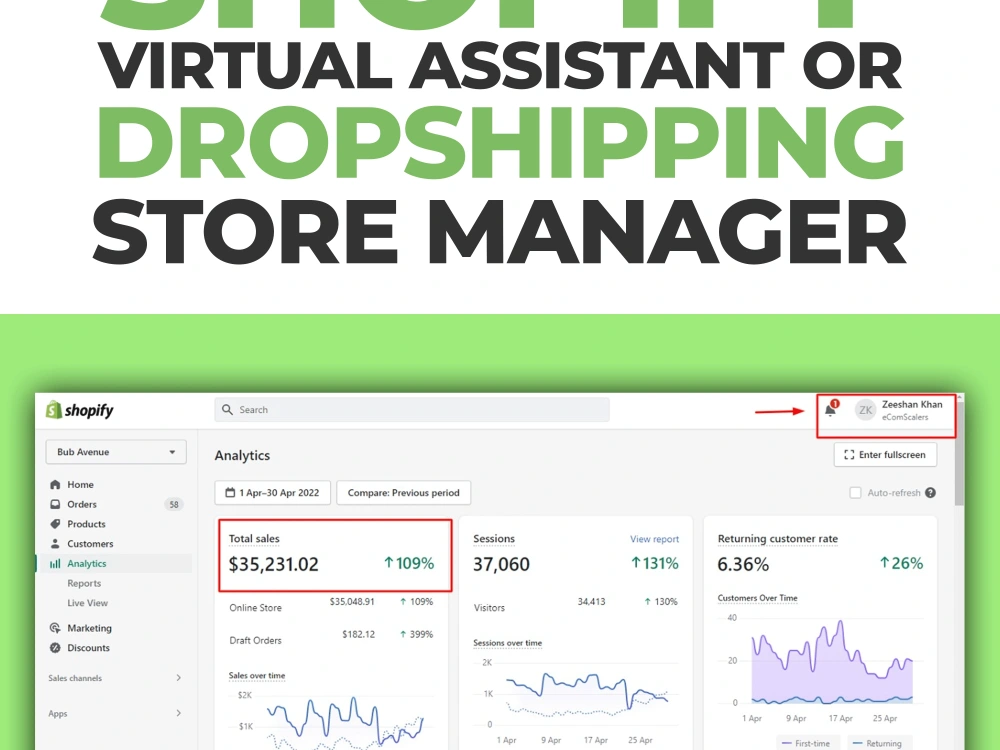
Task: Click the search magnifier icon
Action: (x=227, y=409)
